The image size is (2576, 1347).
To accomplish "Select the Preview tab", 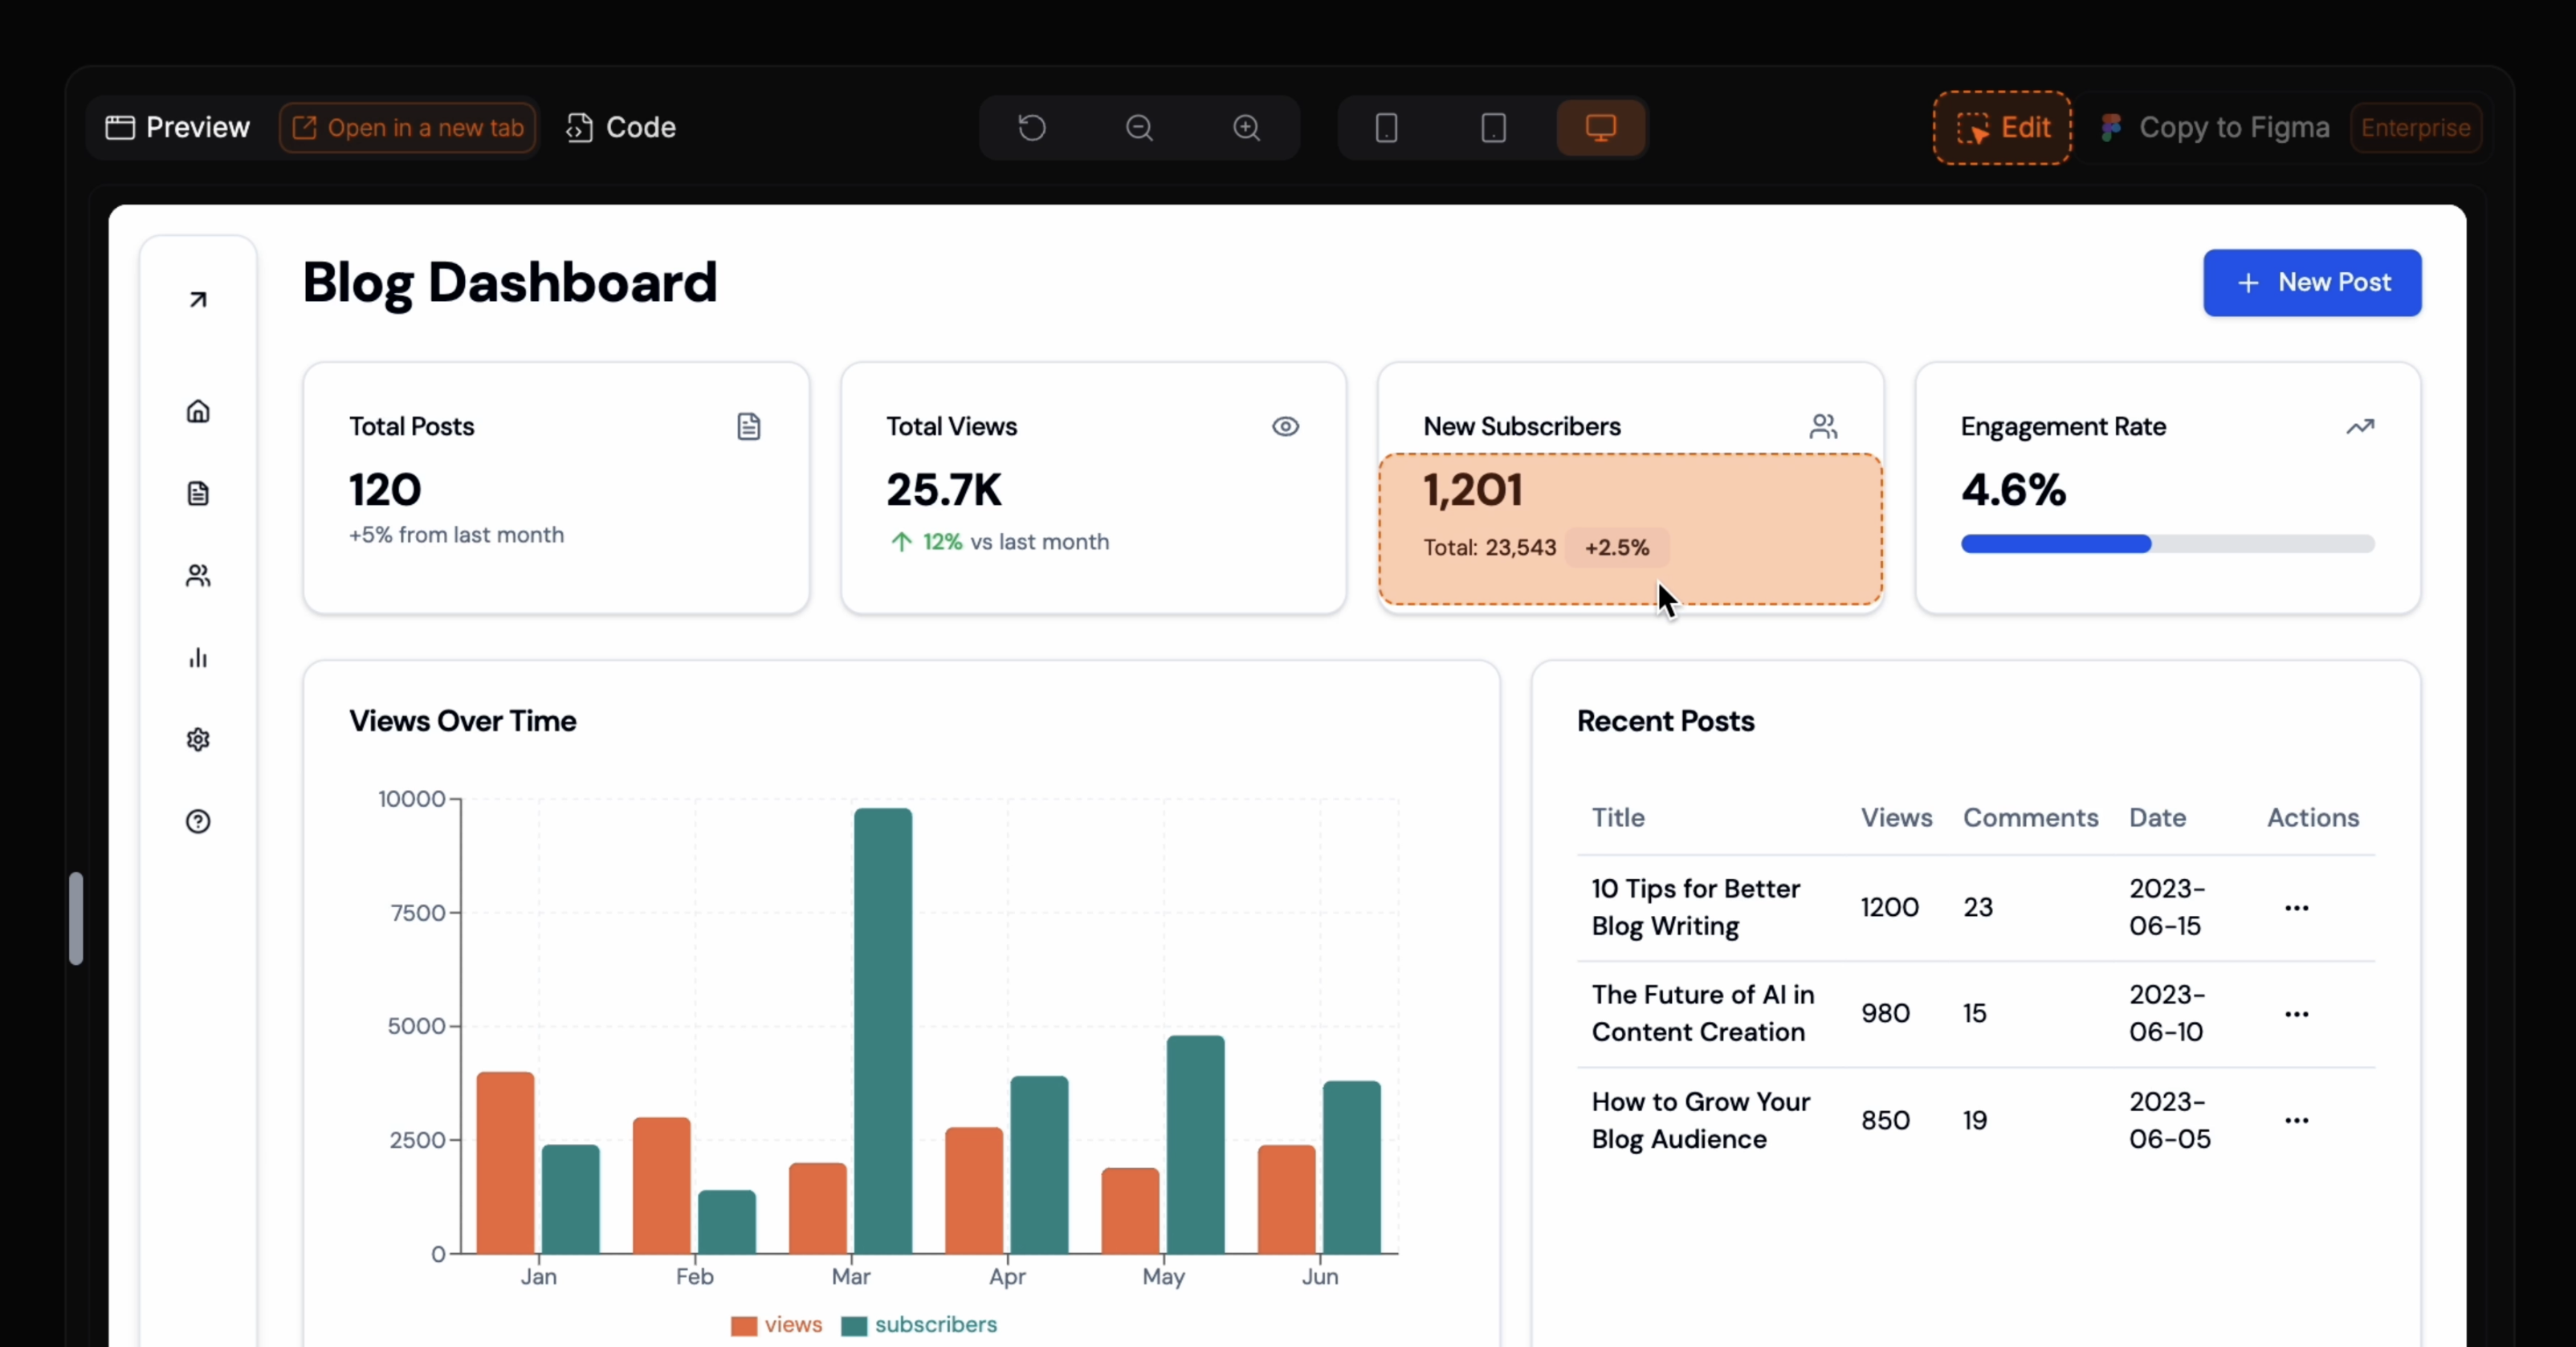I will point(178,128).
